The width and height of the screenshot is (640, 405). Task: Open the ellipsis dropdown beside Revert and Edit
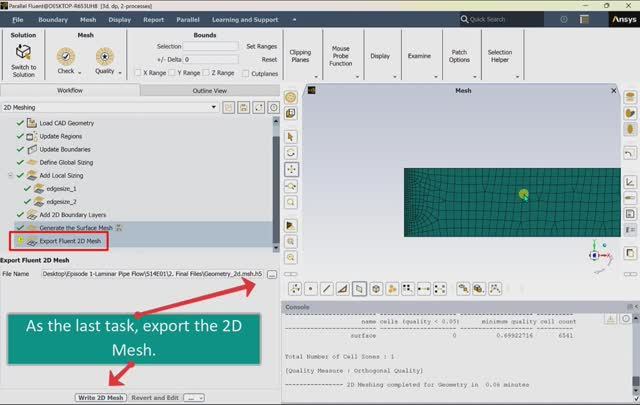(194, 398)
